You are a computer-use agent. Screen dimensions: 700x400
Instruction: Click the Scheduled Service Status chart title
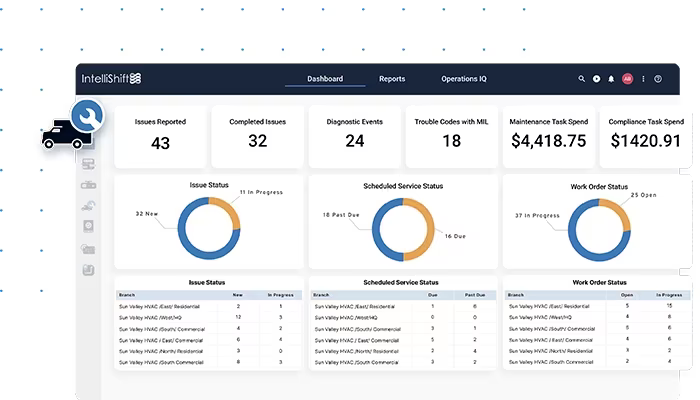coord(403,186)
